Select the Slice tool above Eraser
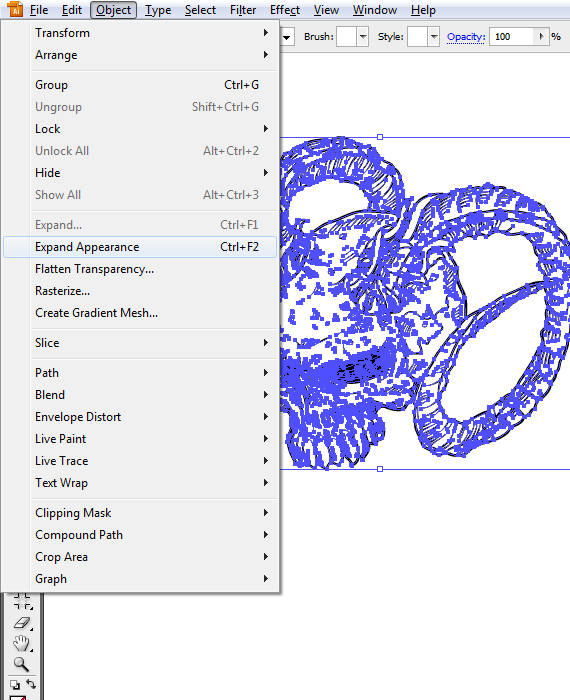This screenshot has width=570, height=700. (x=22, y=601)
